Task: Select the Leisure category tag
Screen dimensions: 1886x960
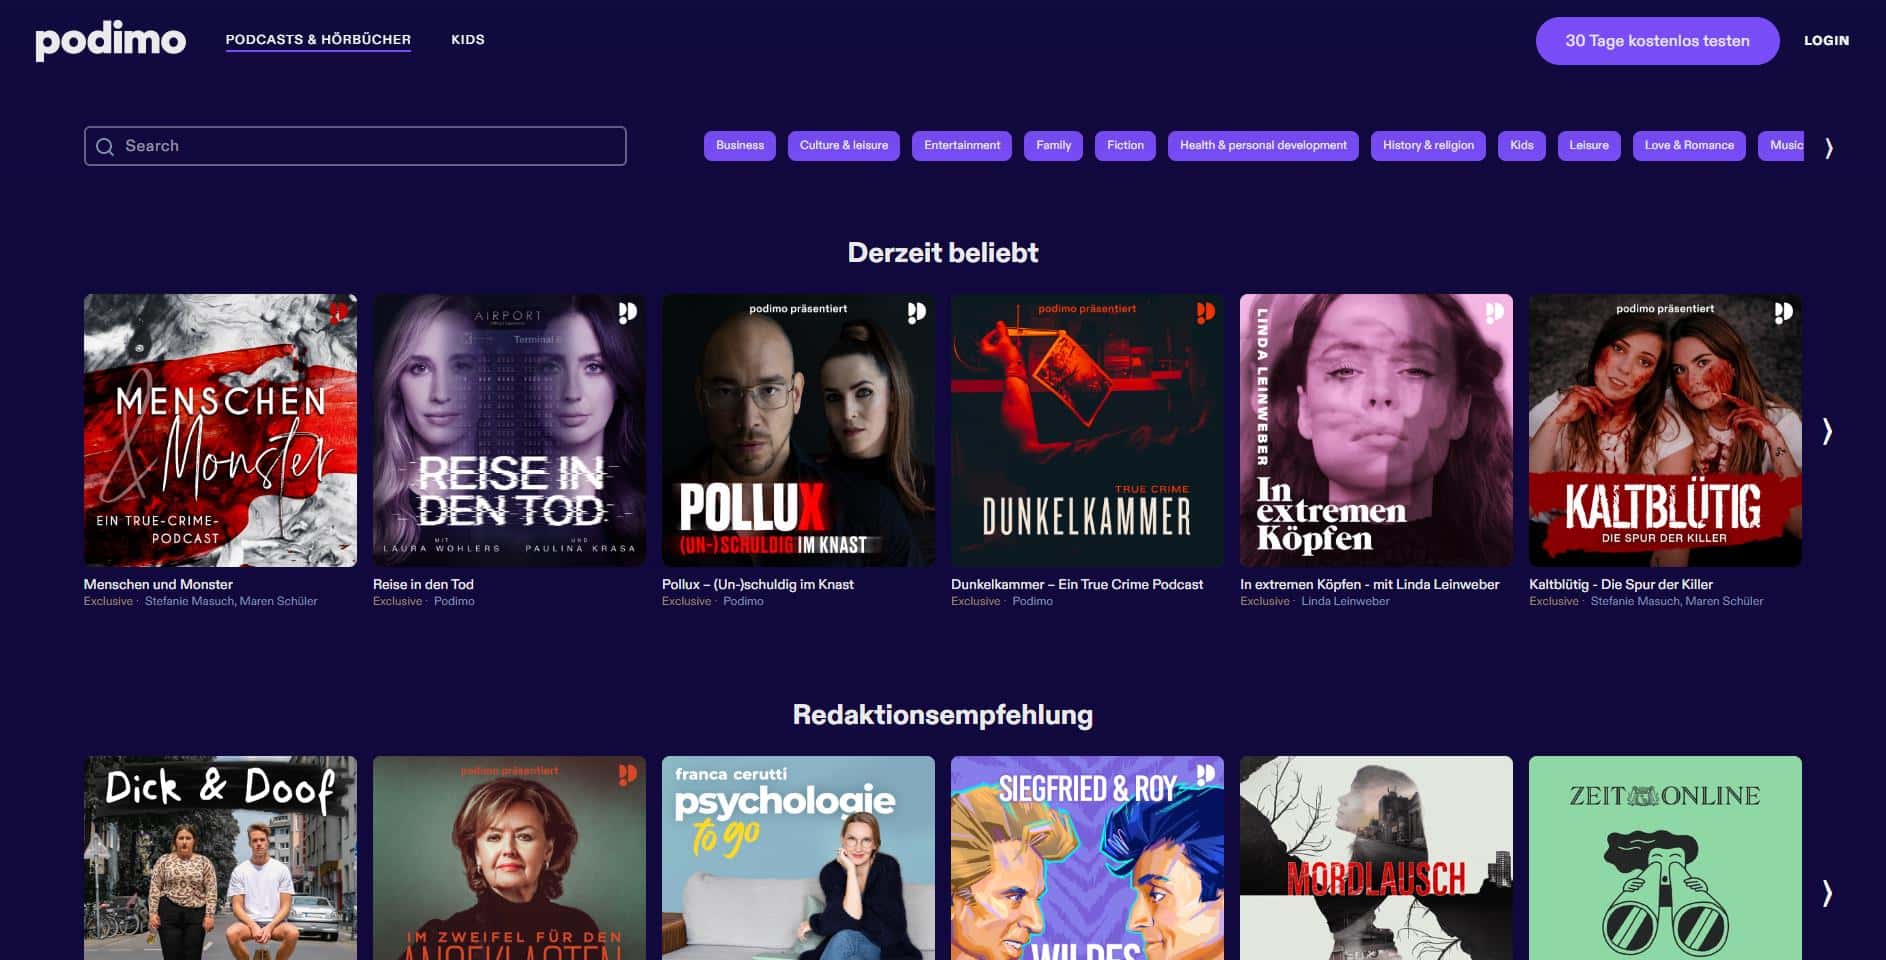Action: click(x=1589, y=146)
